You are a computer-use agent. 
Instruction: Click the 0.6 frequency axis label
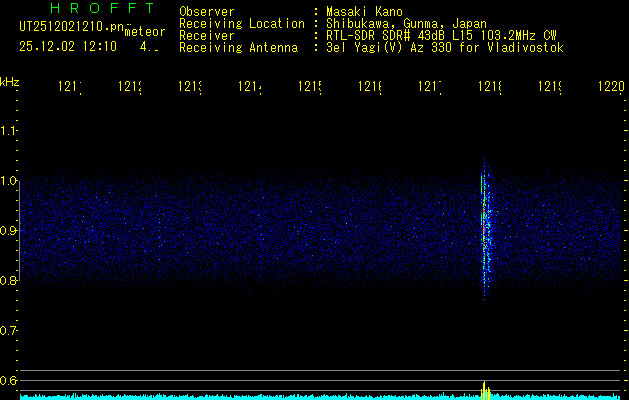coord(8,380)
